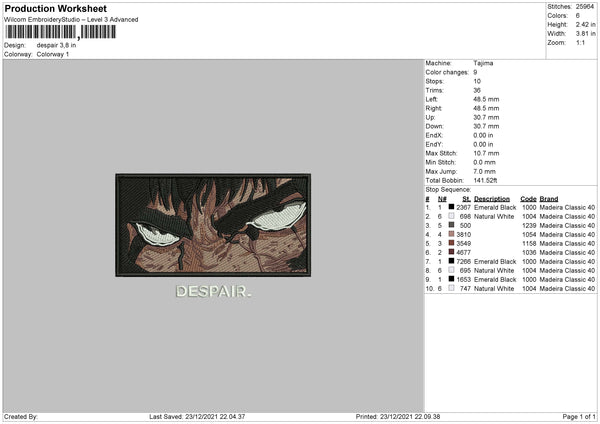This screenshot has height=424, width=600.
Task: Click the stitch count 7266 in row 7
Action: point(463,261)
